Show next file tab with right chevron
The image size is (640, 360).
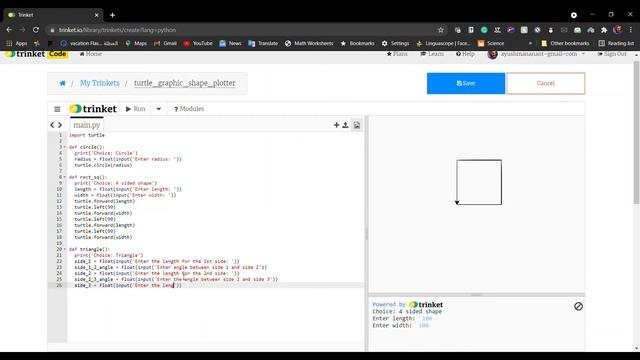click(60, 125)
